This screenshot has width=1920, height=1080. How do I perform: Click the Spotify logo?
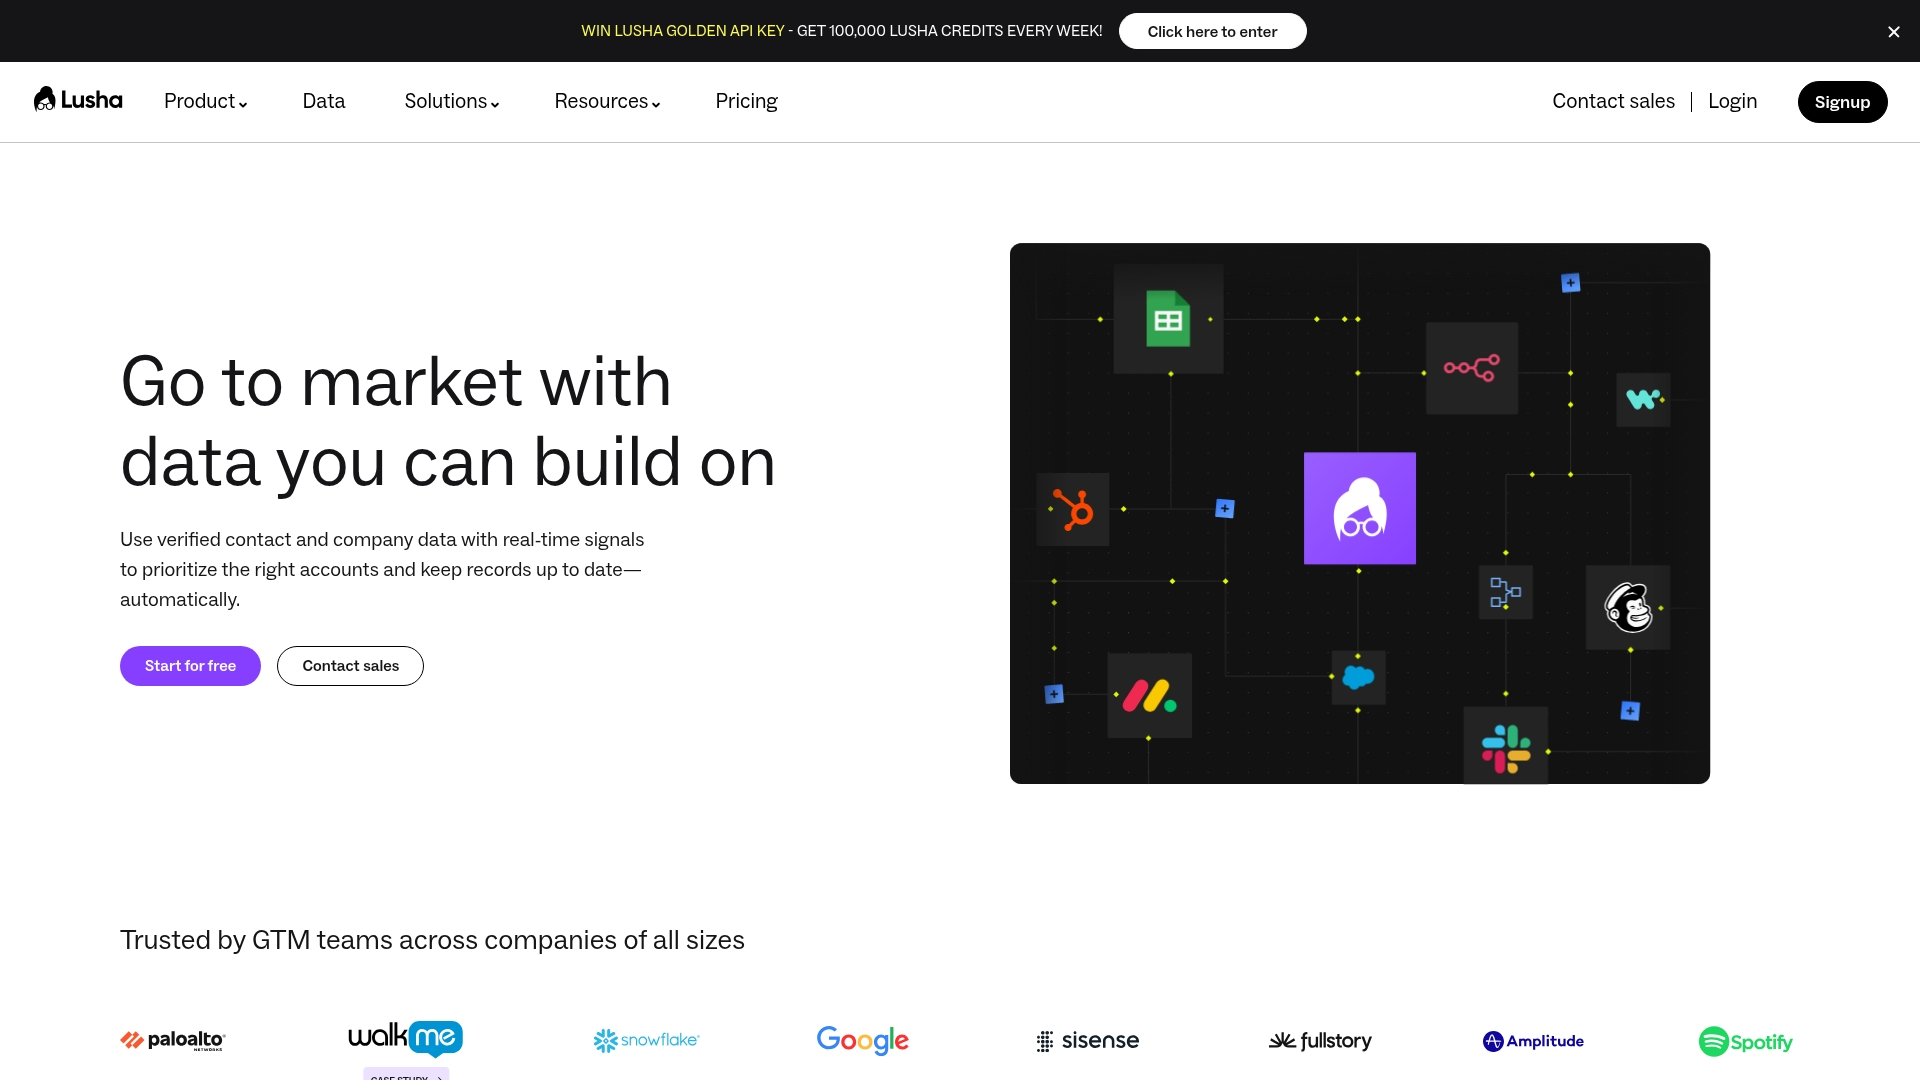tap(1745, 1041)
